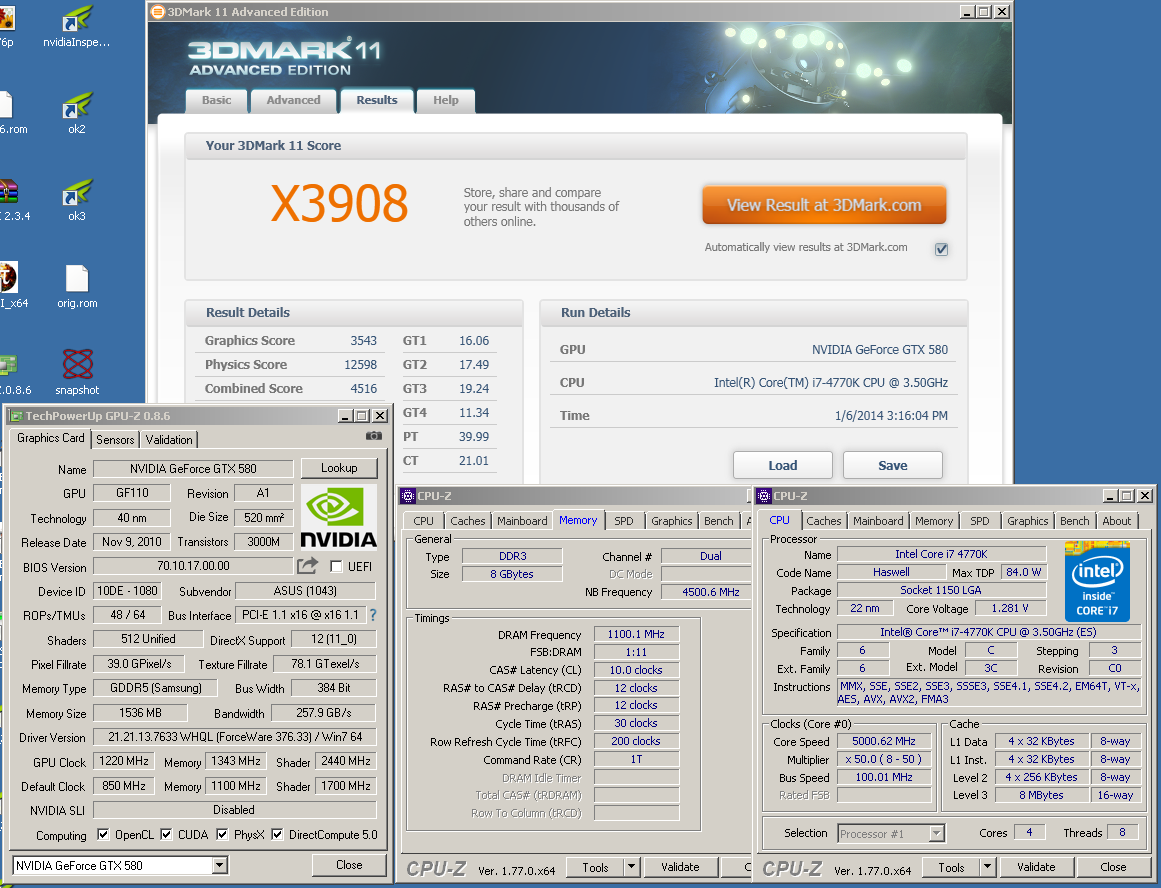Click the 3DMark 11 title bar icon

pos(158,11)
